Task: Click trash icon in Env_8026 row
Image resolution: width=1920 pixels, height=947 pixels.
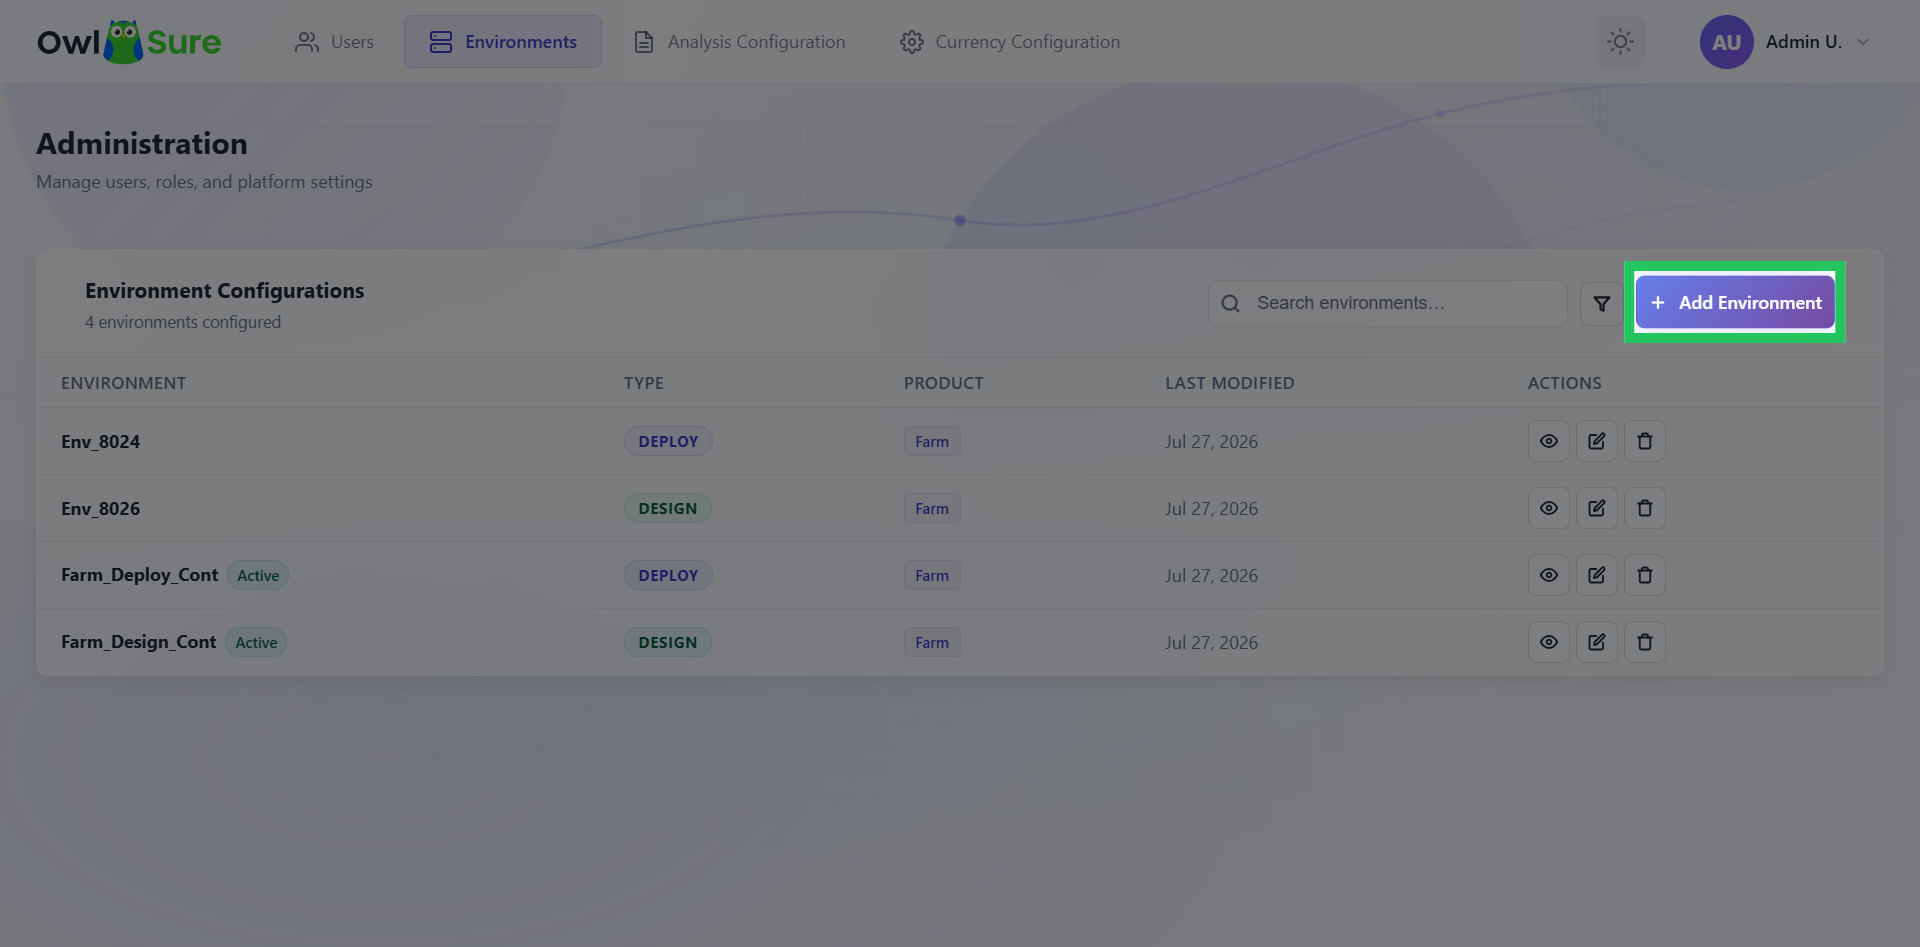Action: (x=1644, y=508)
